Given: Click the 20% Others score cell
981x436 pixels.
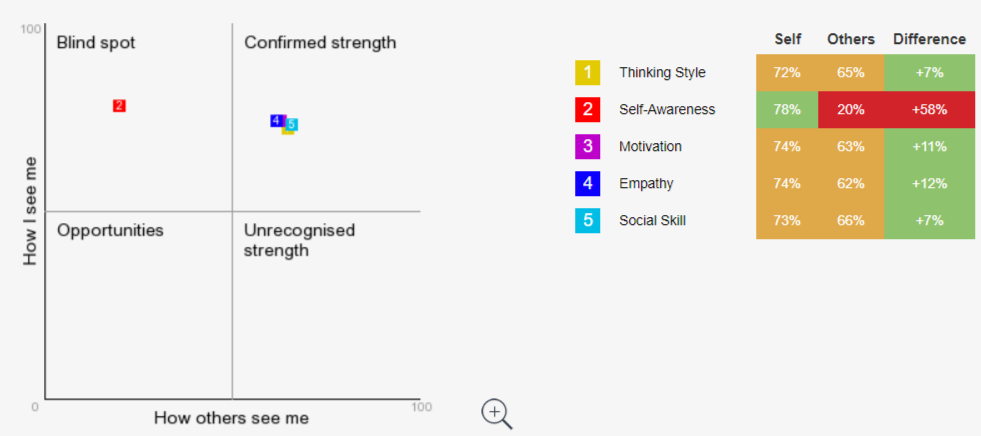Looking at the screenshot, I should point(851,109).
